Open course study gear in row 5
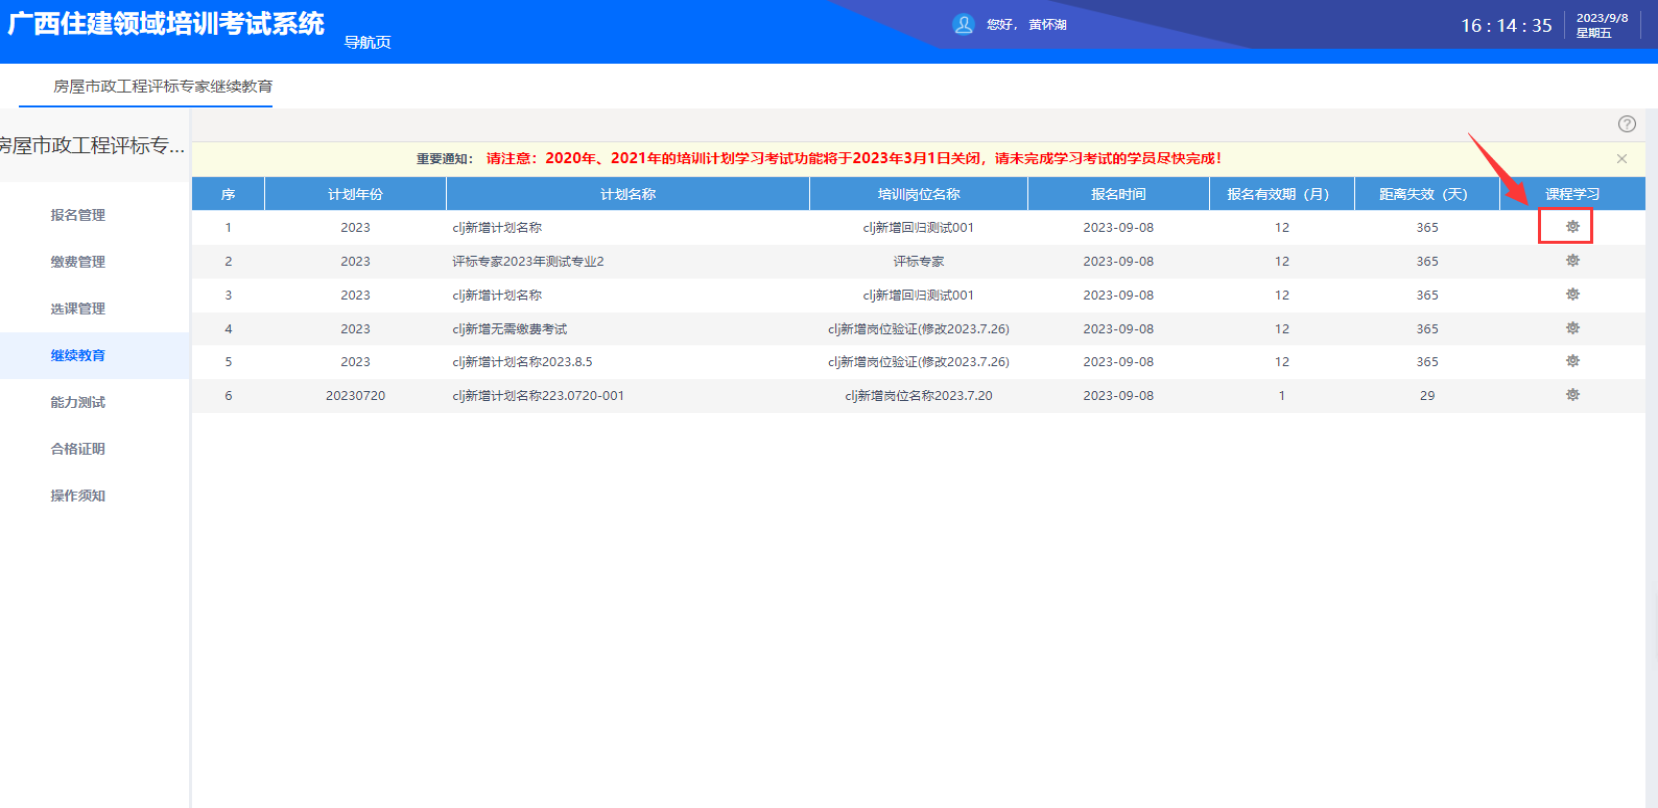Image resolution: width=1658 pixels, height=808 pixels. (x=1572, y=361)
